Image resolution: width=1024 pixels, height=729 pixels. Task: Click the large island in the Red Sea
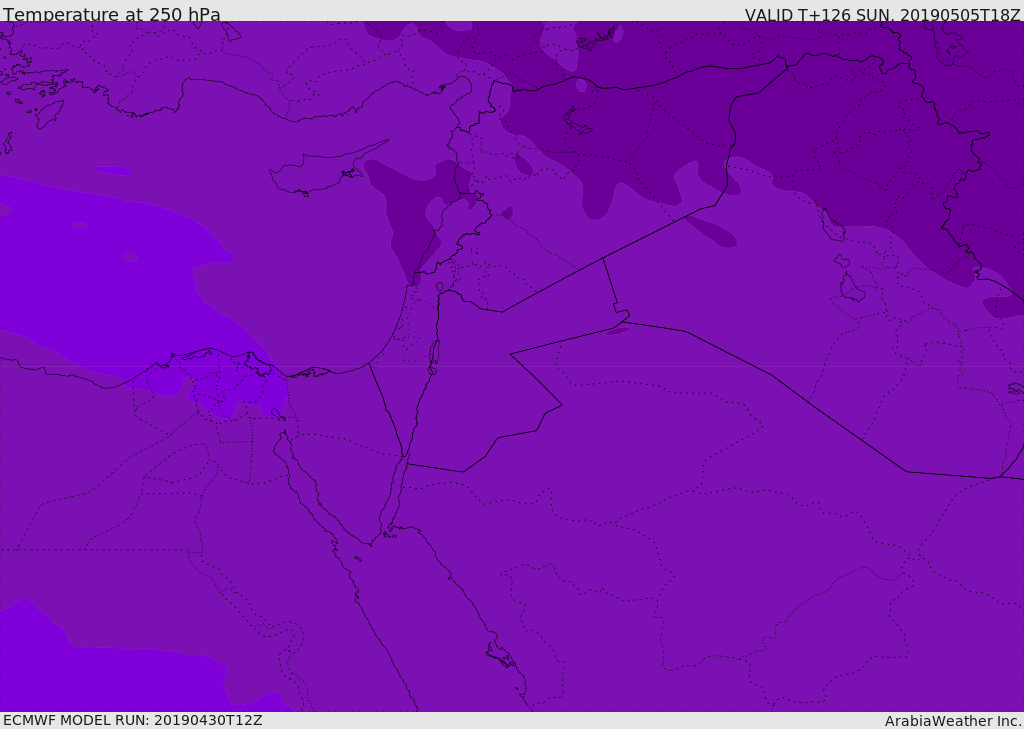click(x=502, y=655)
